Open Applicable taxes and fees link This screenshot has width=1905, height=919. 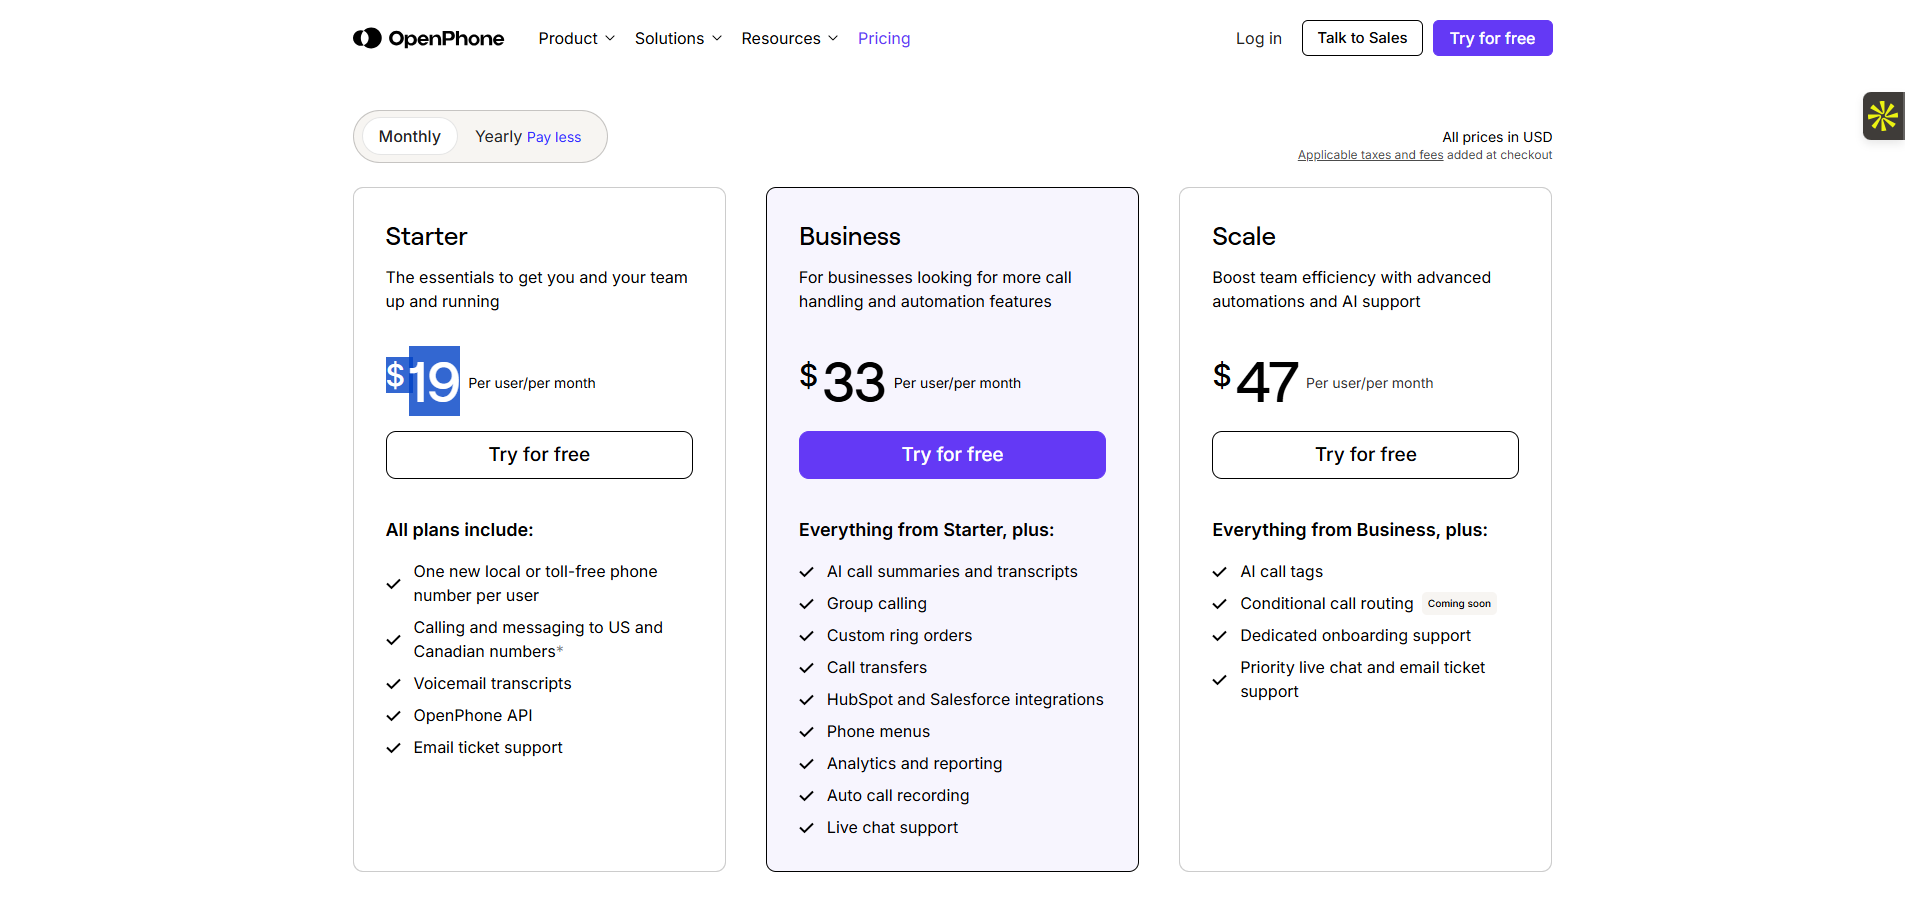(1370, 155)
